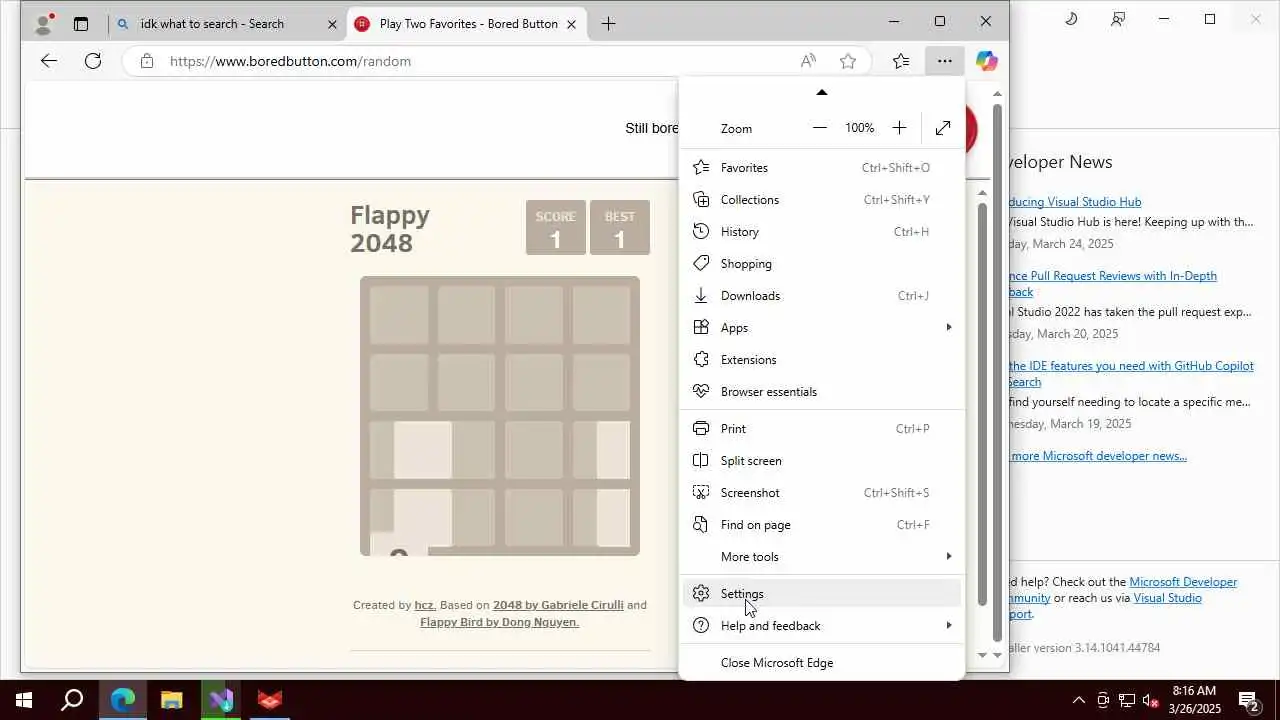This screenshot has height=720, width=1280.
Task: Open Visual Studio Hub news link
Action: pyautogui.click(x=1075, y=202)
